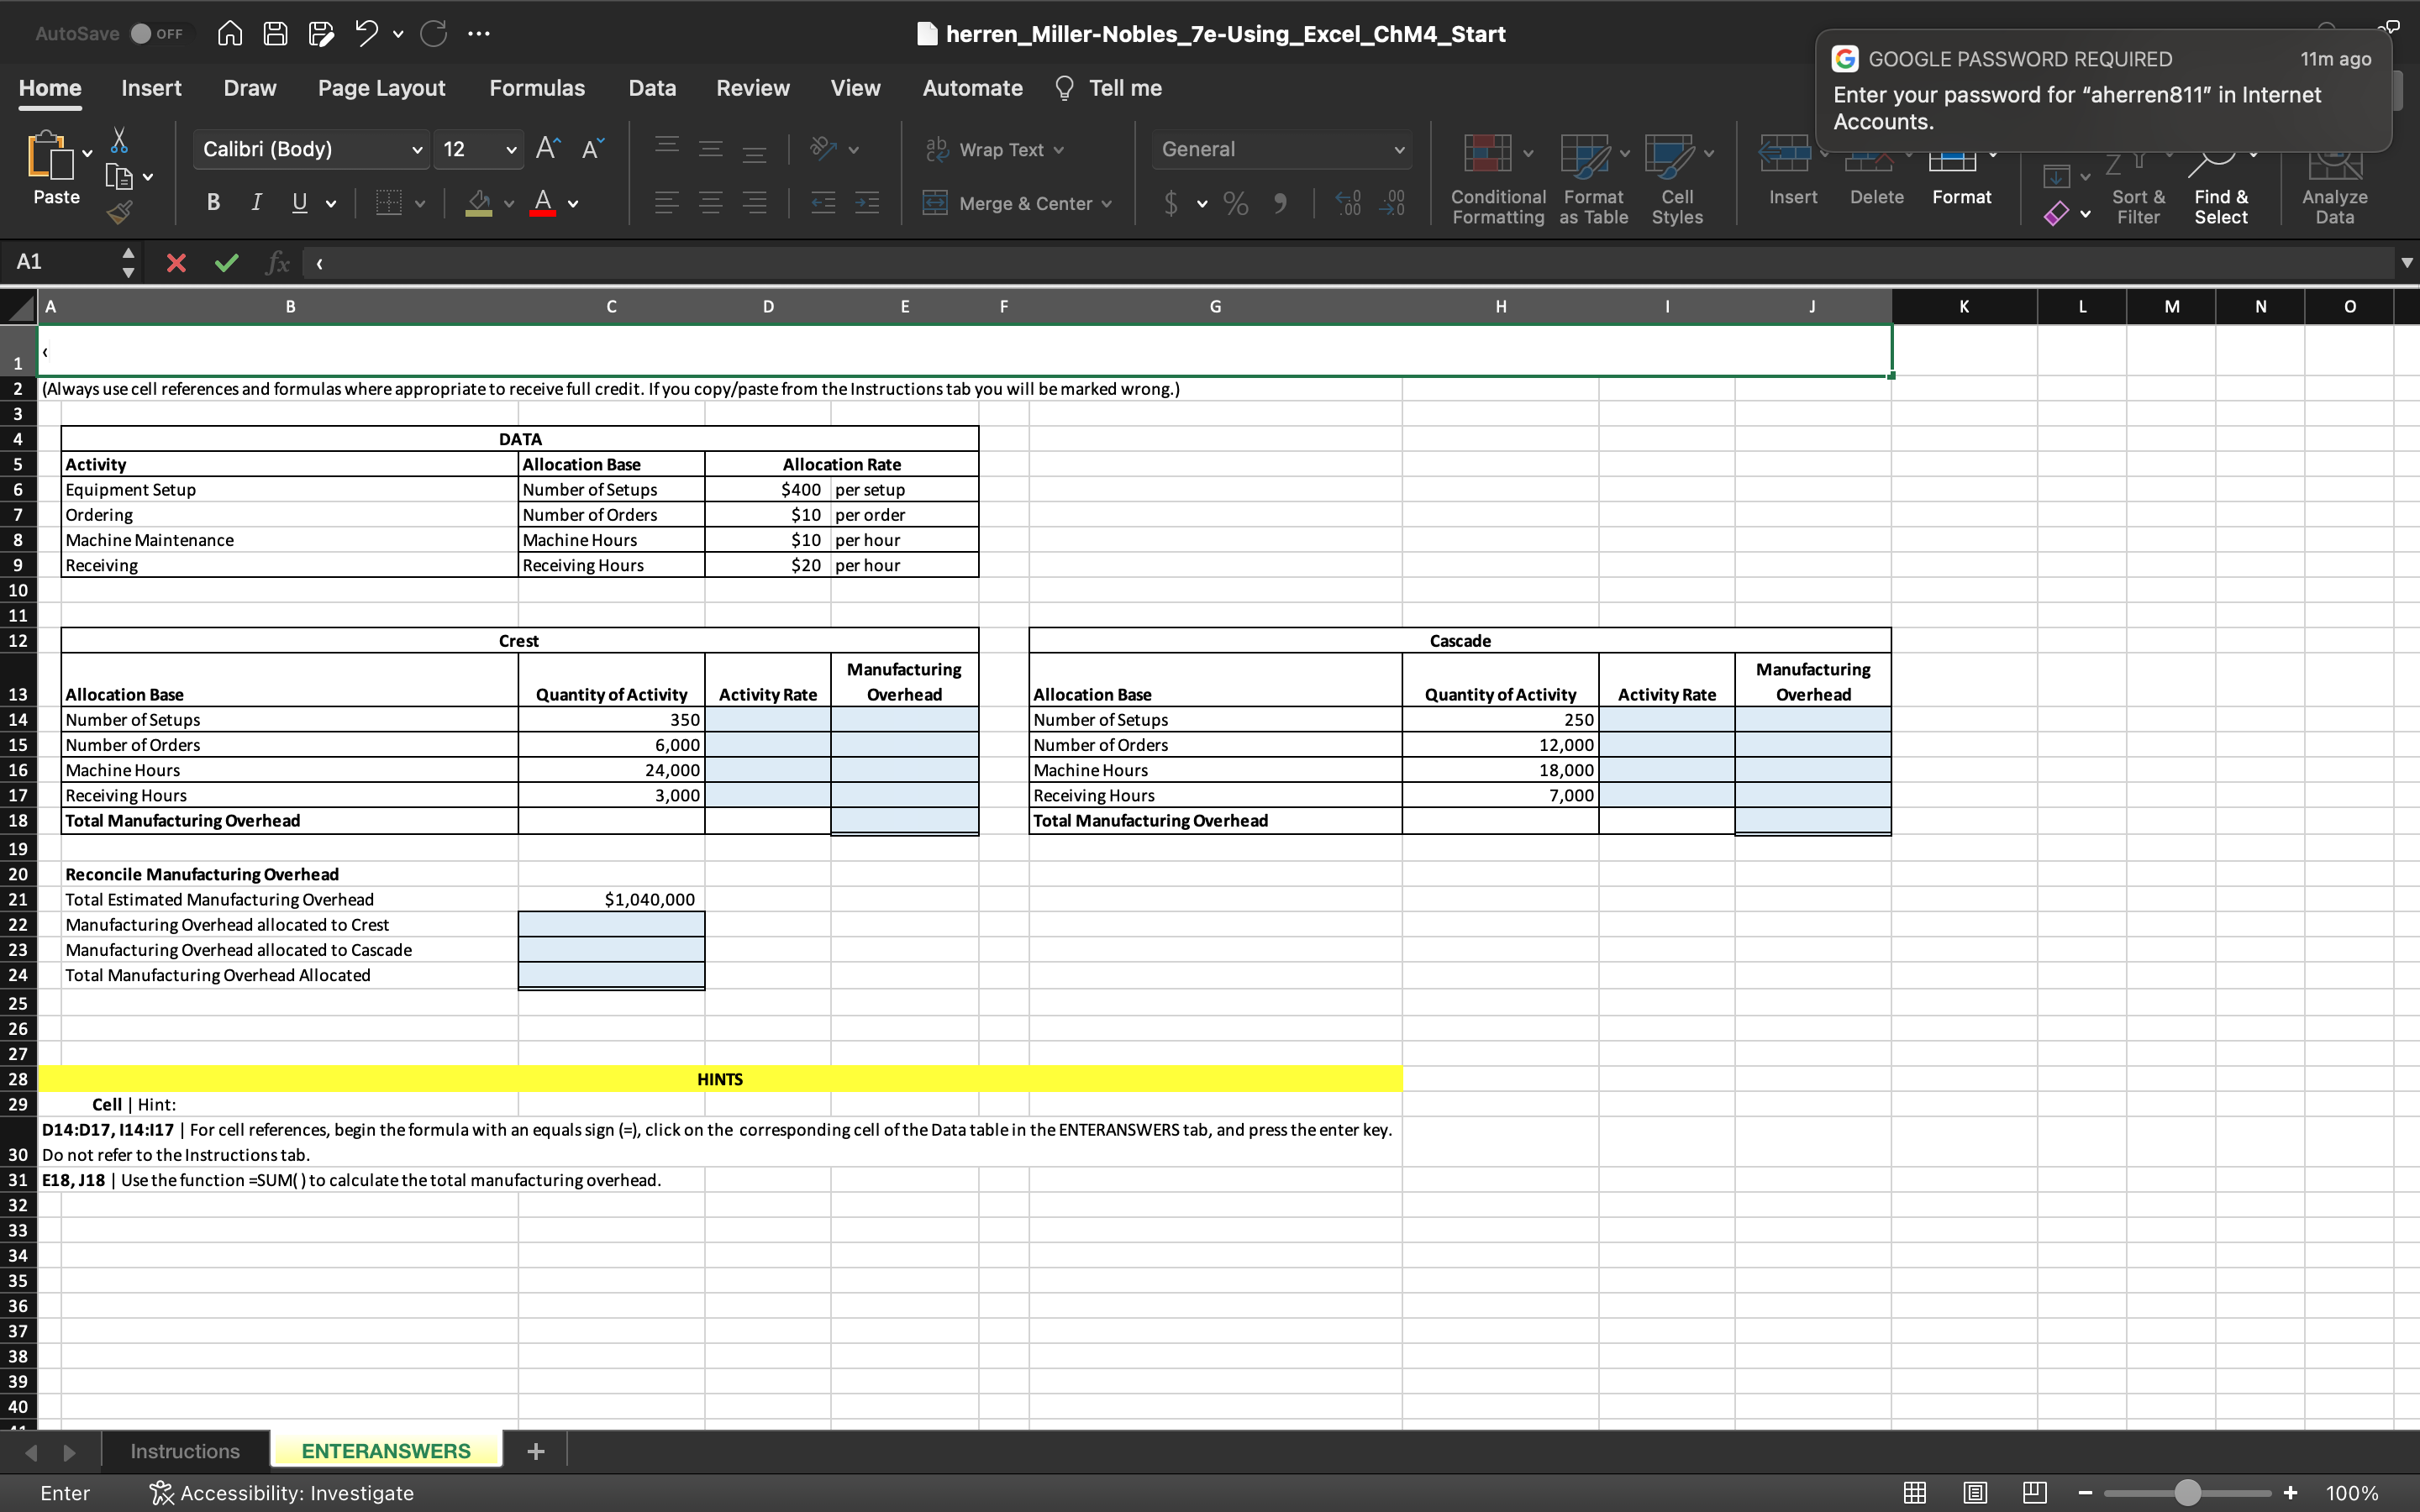Click the Accounting number format icon
The height and width of the screenshot is (1512, 2420).
pyautogui.click(x=1172, y=203)
